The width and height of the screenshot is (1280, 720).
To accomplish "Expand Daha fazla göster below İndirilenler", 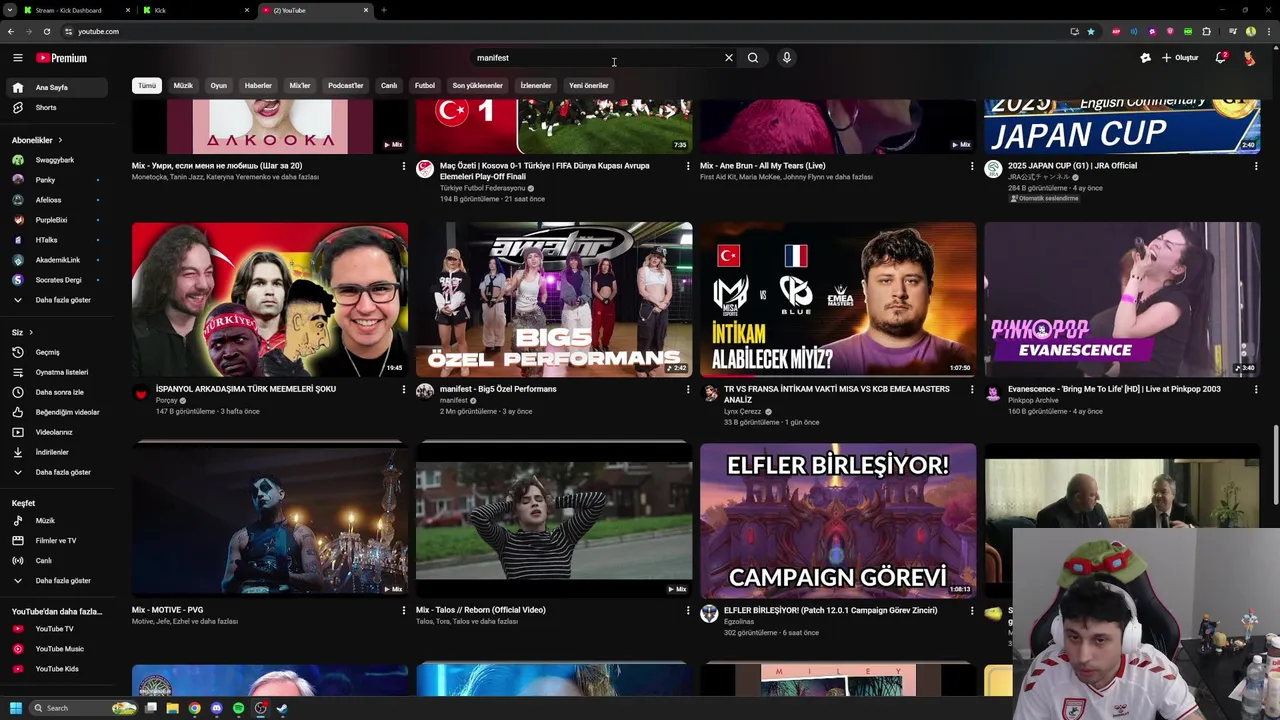I will (x=58, y=472).
